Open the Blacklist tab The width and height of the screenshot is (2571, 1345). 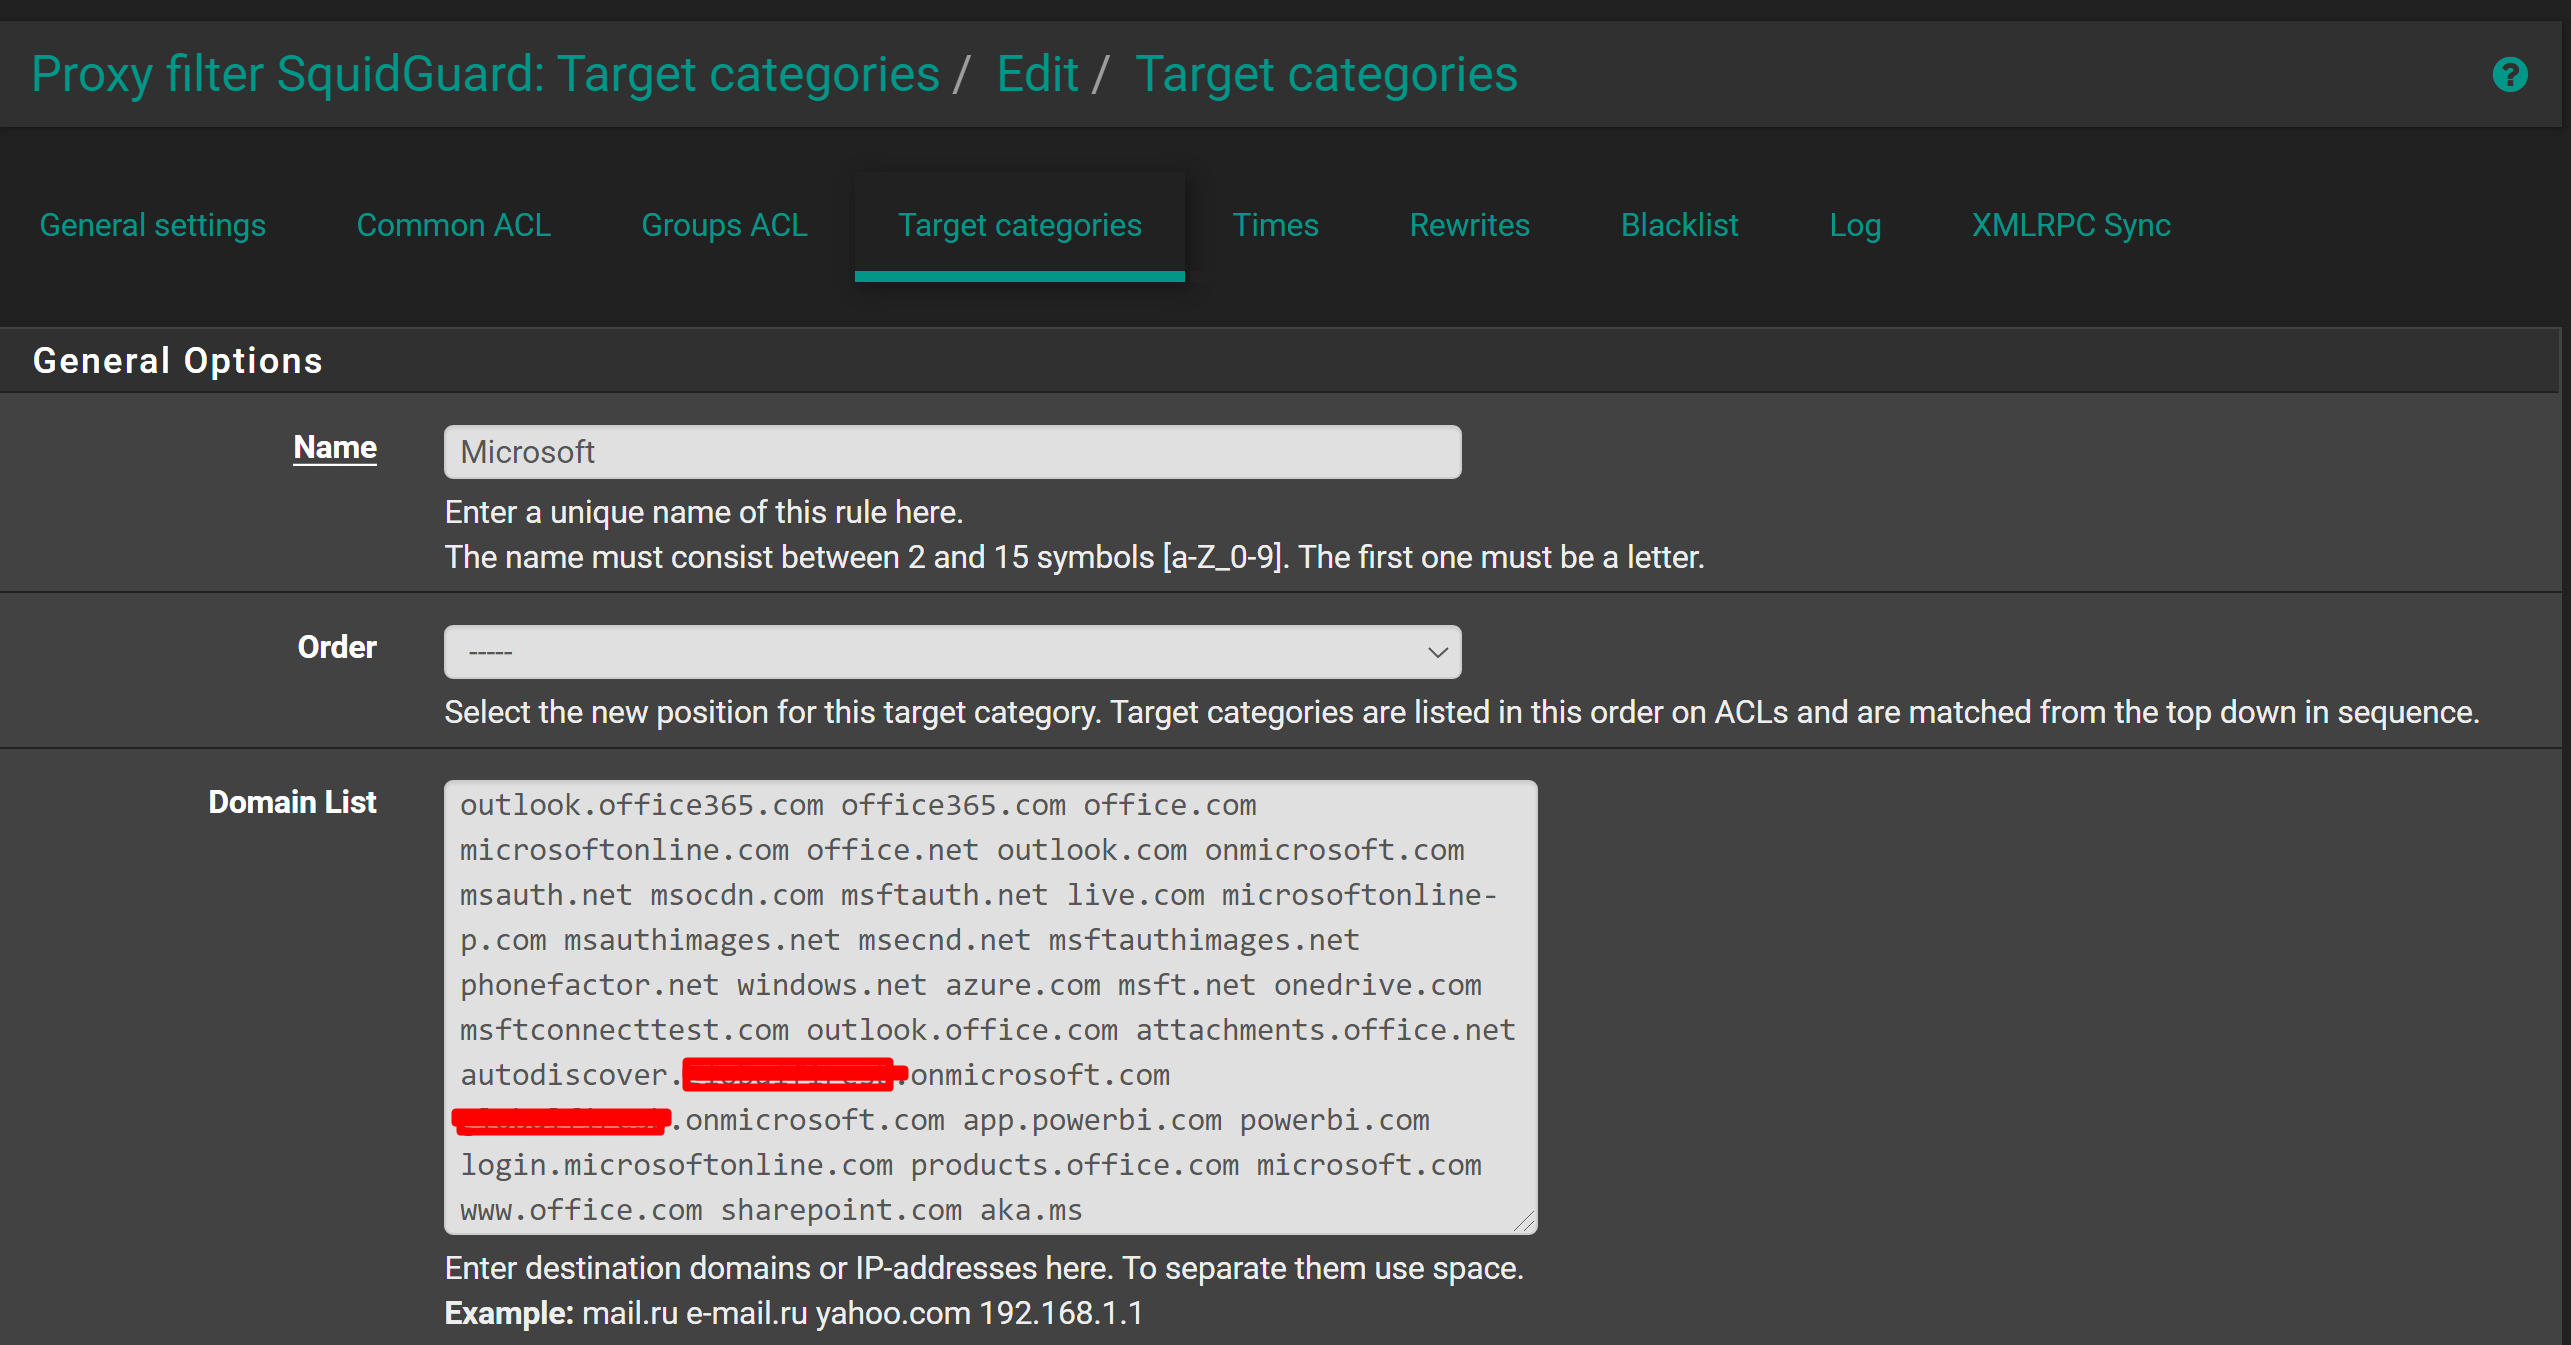click(1679, 225)
